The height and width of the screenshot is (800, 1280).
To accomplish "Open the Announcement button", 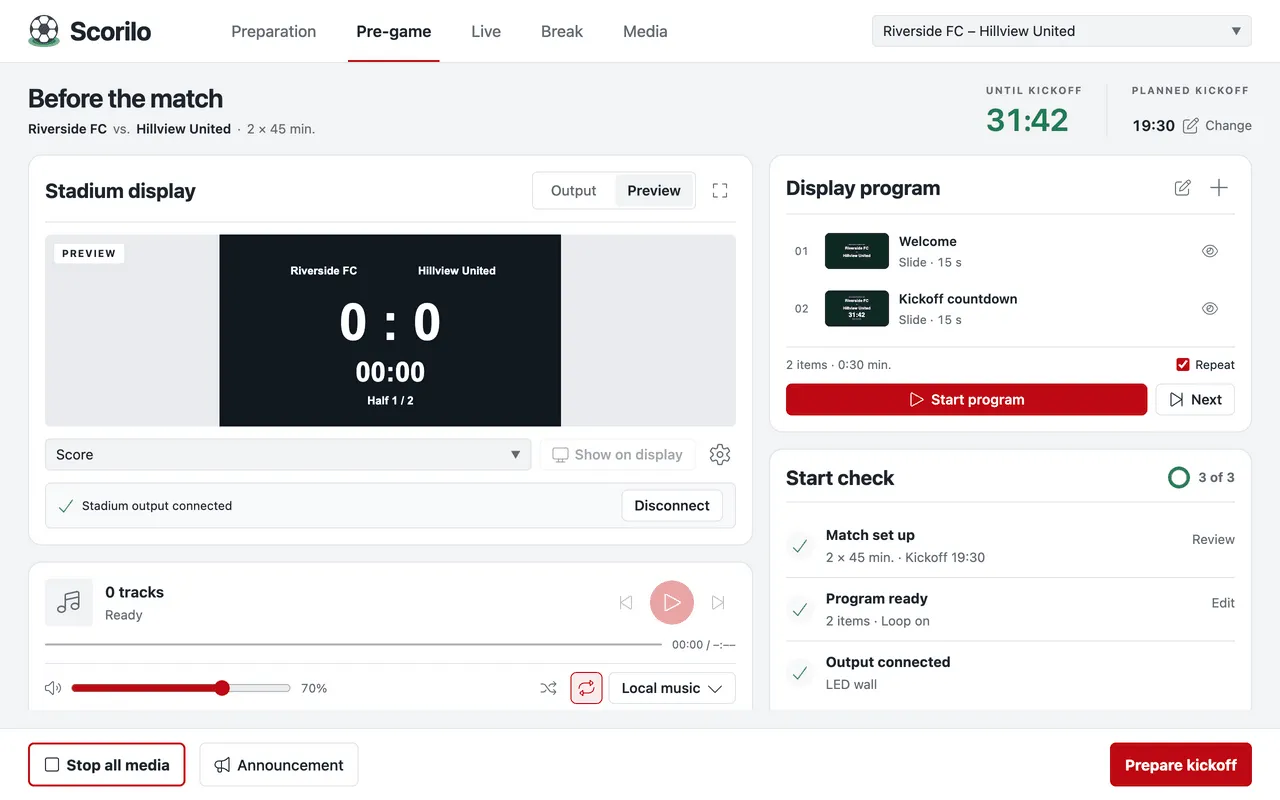I will pyautogui.click(x=279, y=765).
